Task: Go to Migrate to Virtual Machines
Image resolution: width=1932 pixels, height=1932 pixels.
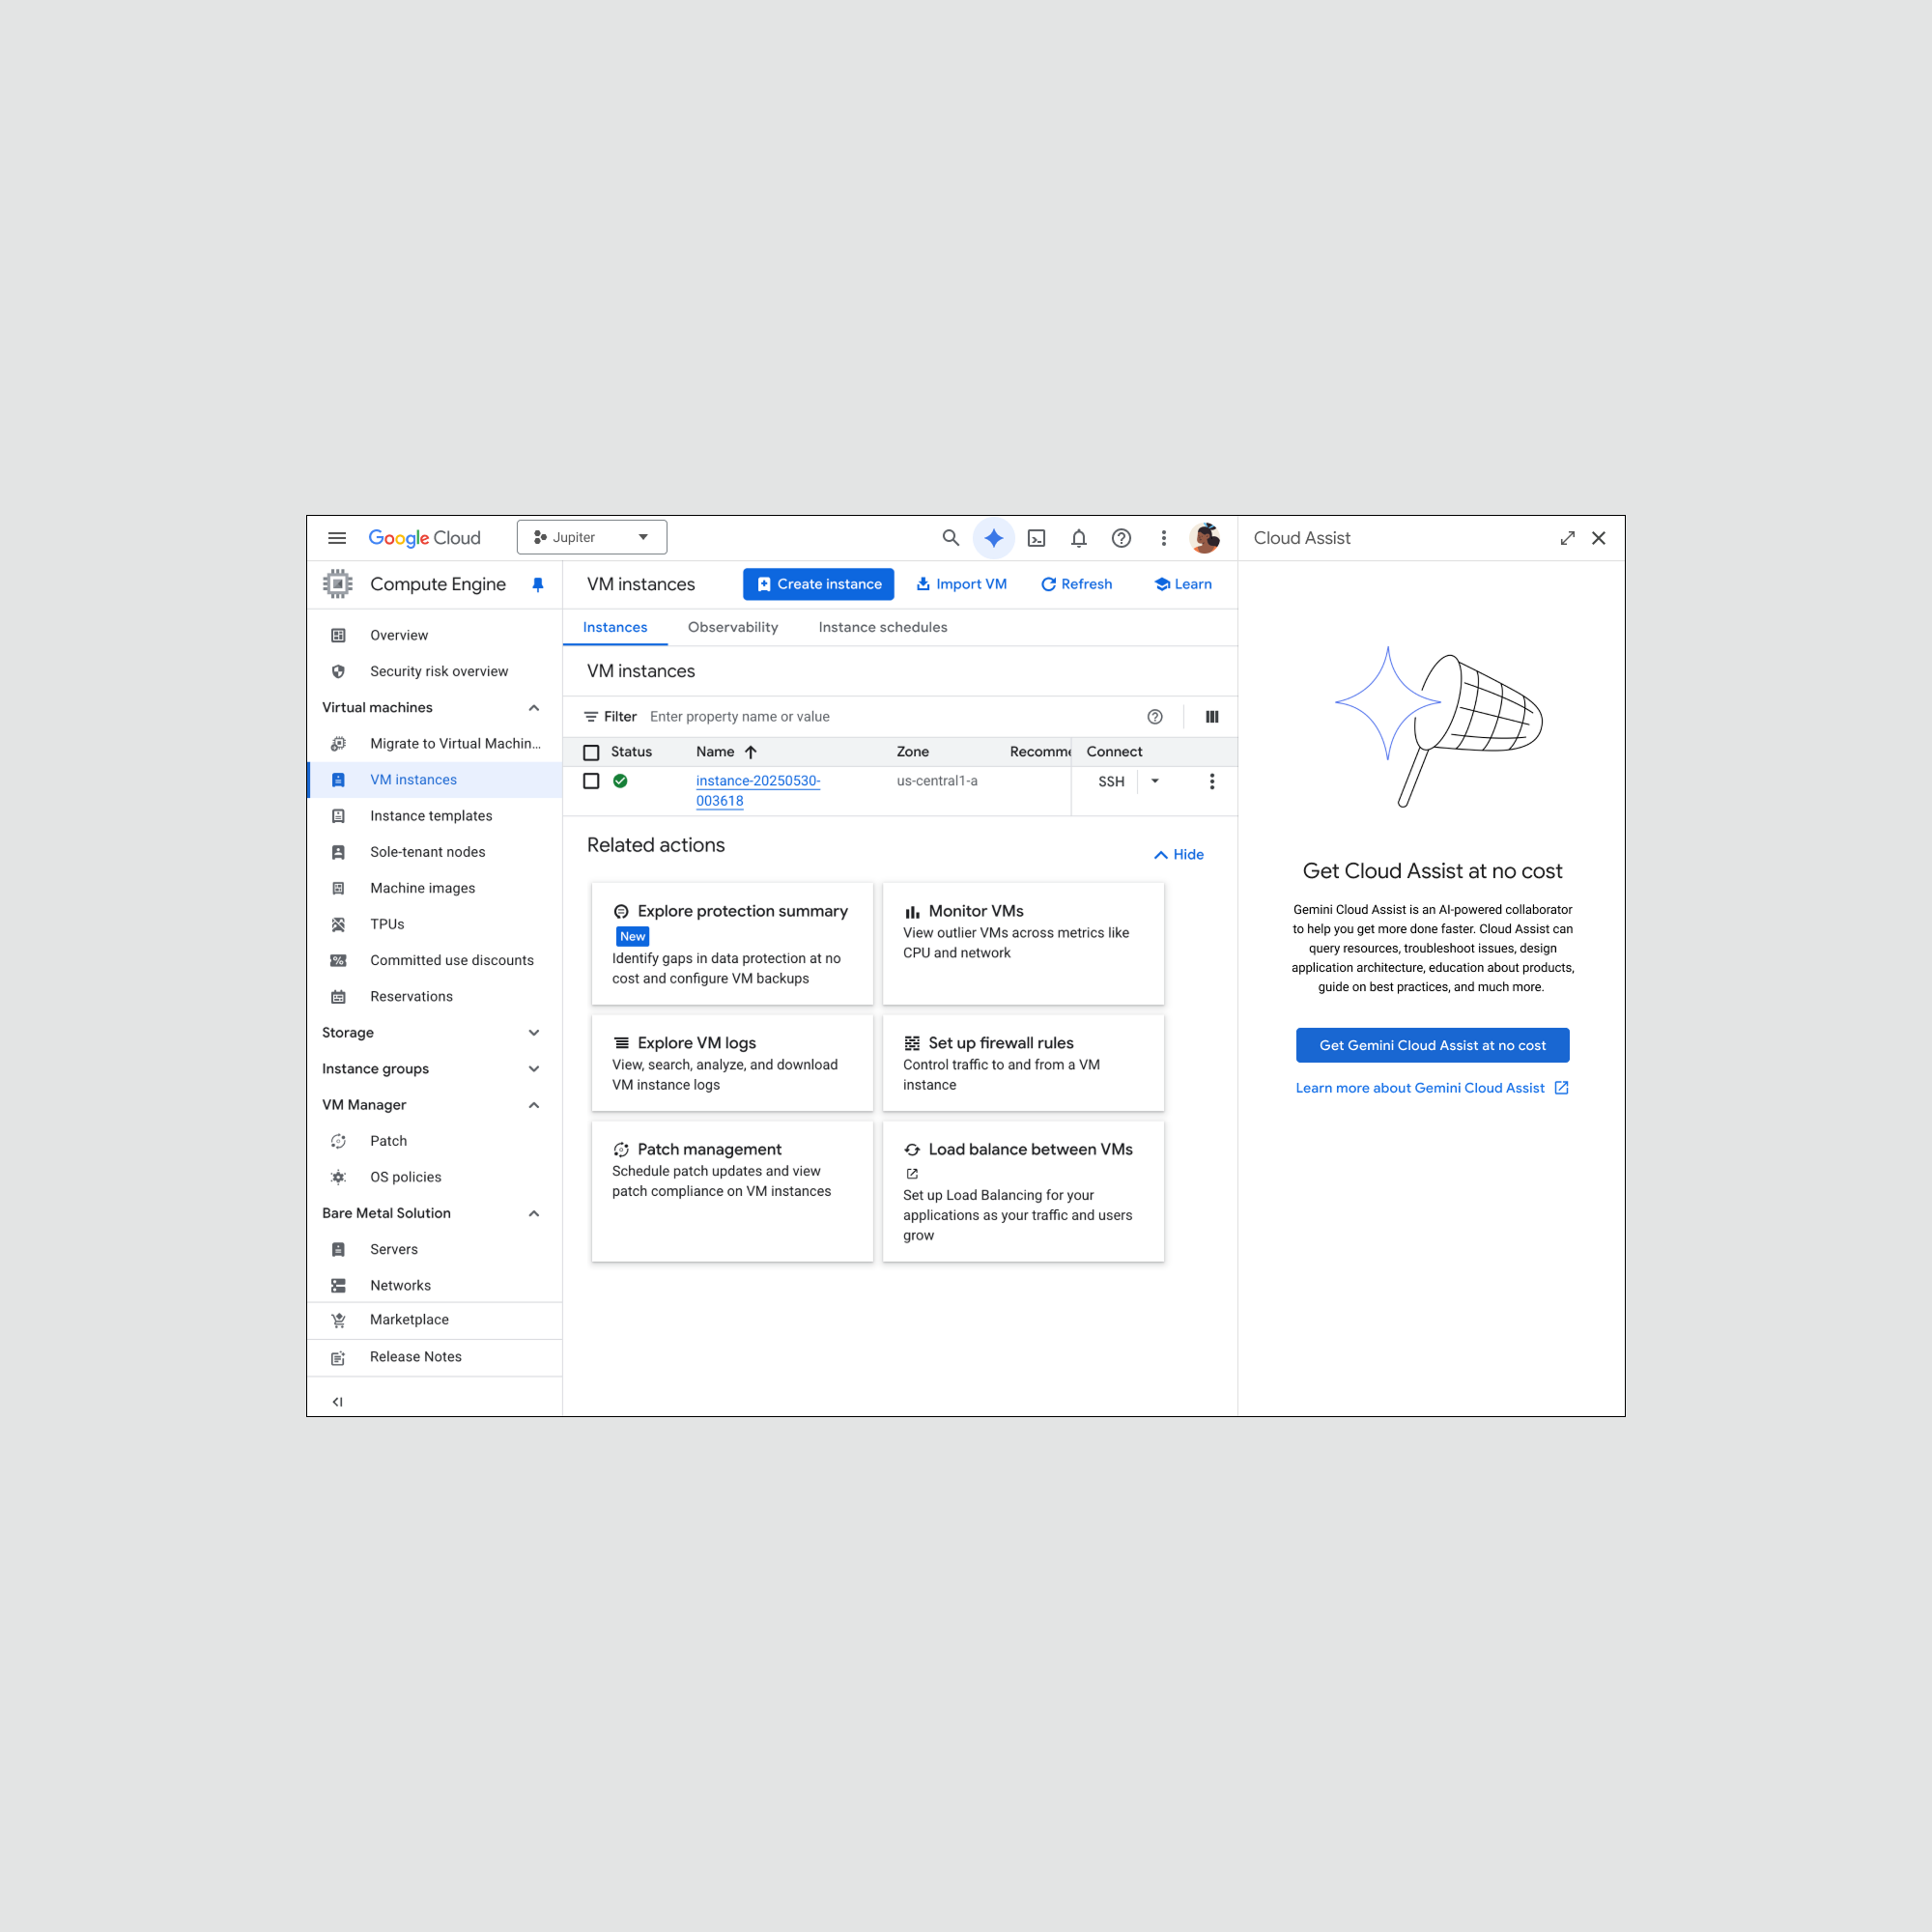Action: click(435, 743)
